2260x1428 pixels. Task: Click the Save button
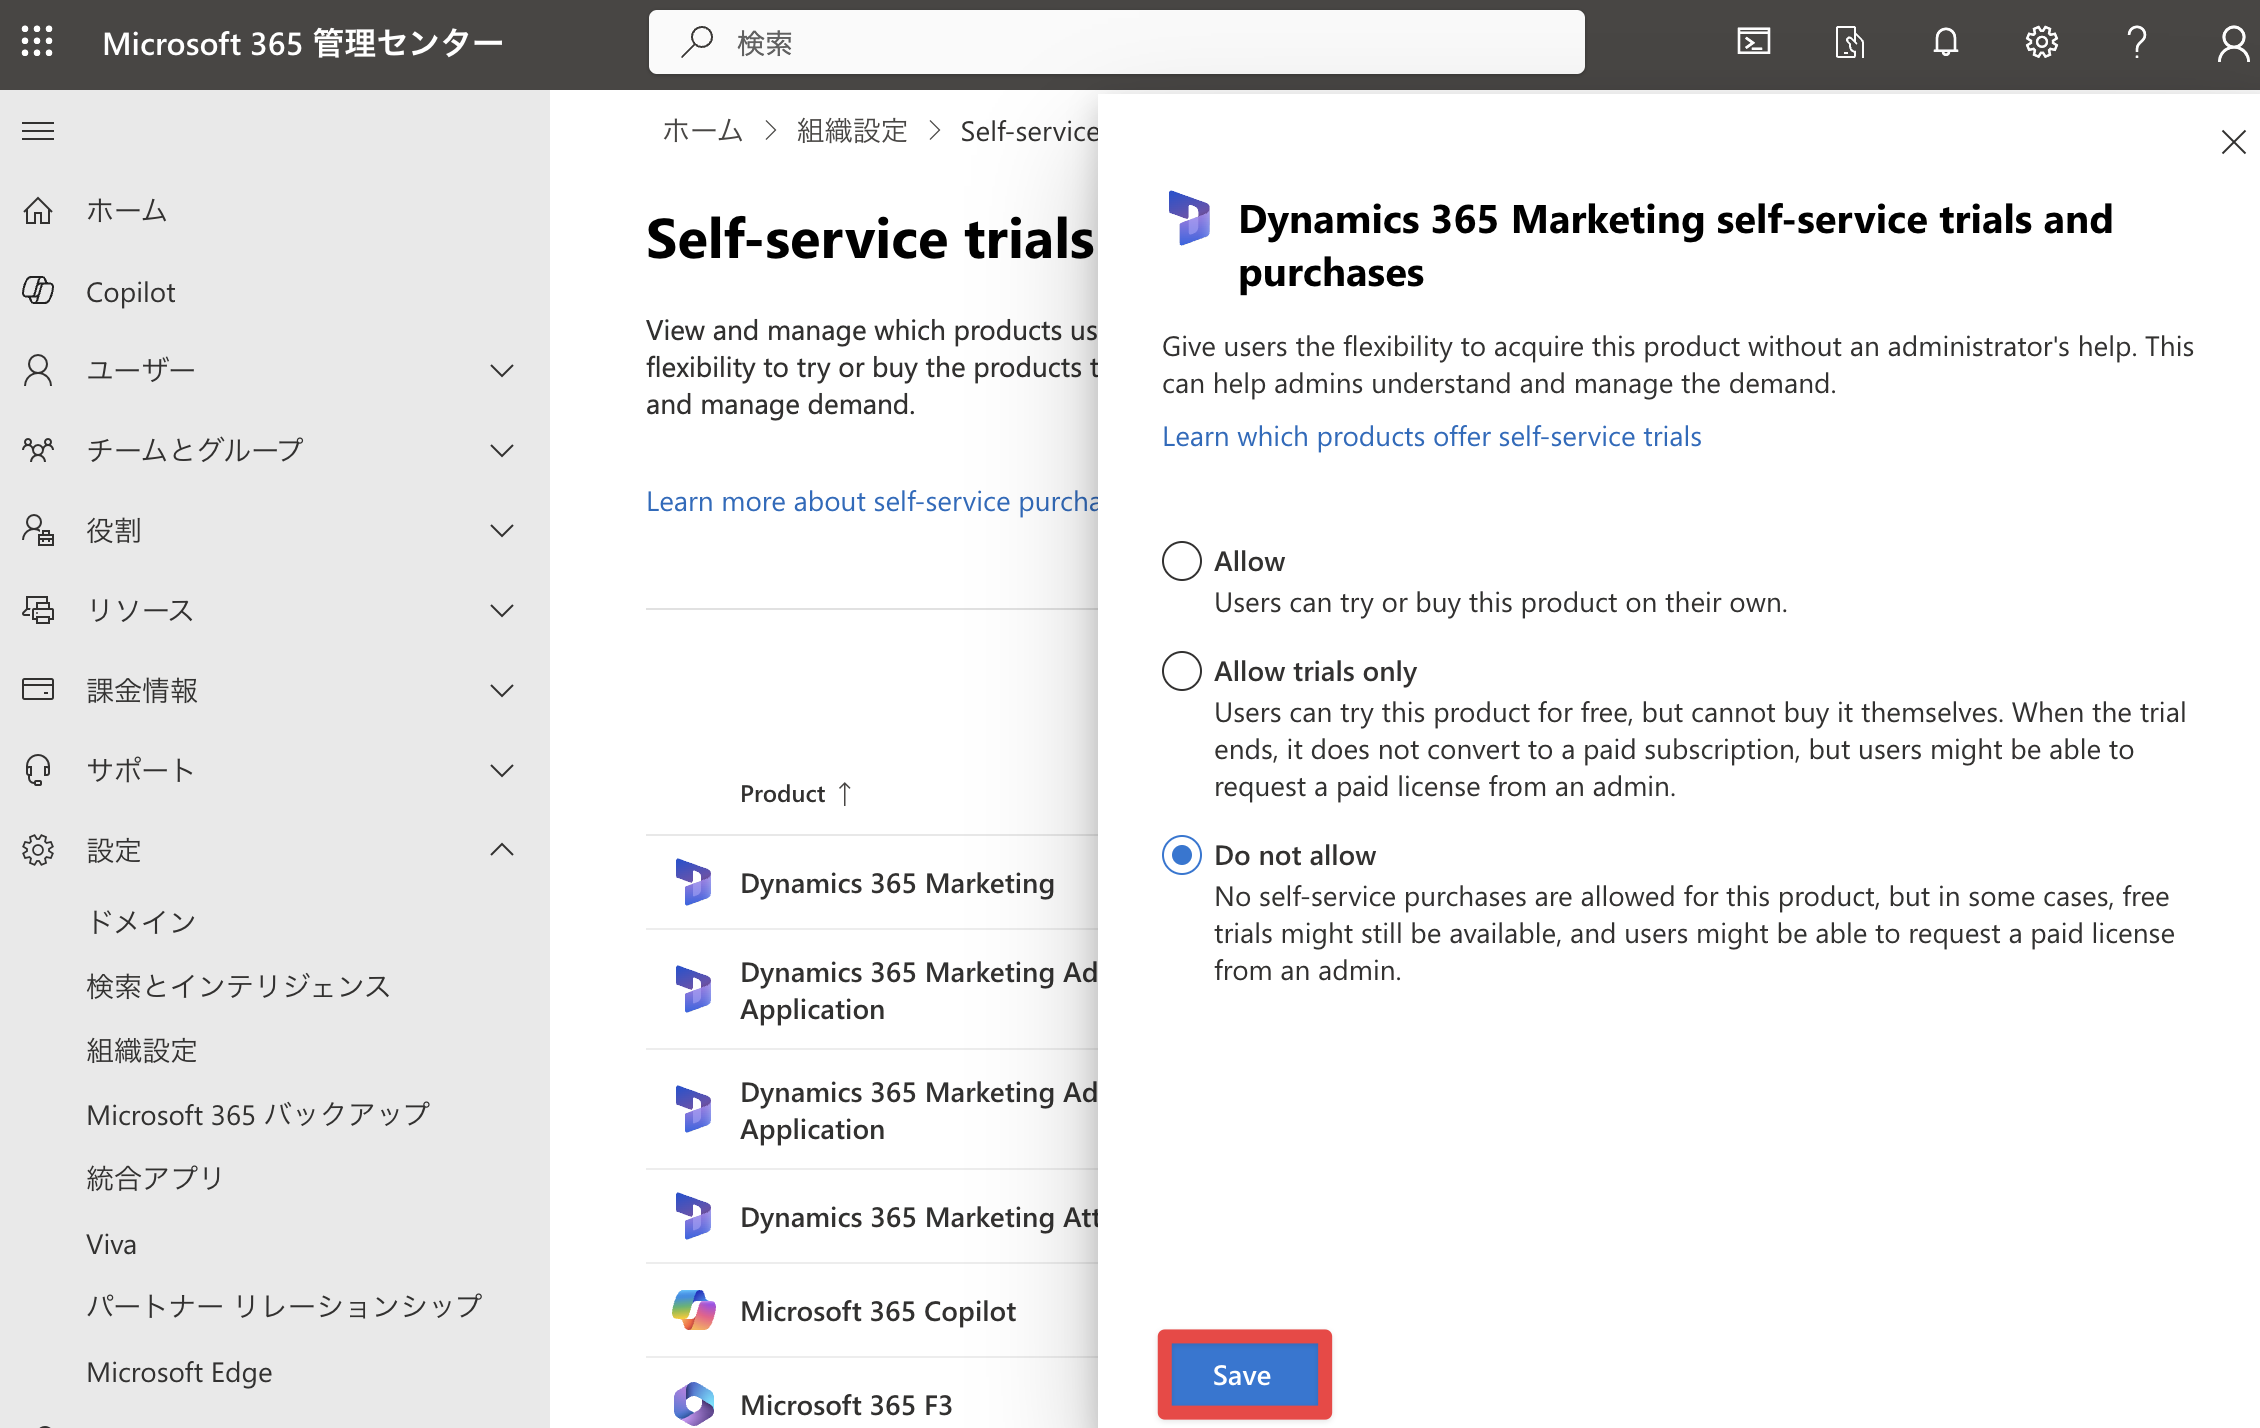1244,1374
